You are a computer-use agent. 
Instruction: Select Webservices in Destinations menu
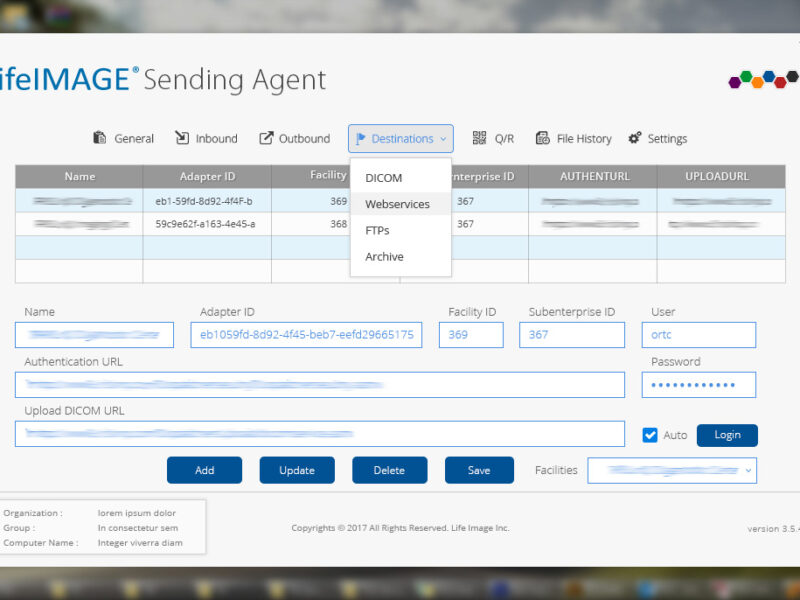(401, 204)
